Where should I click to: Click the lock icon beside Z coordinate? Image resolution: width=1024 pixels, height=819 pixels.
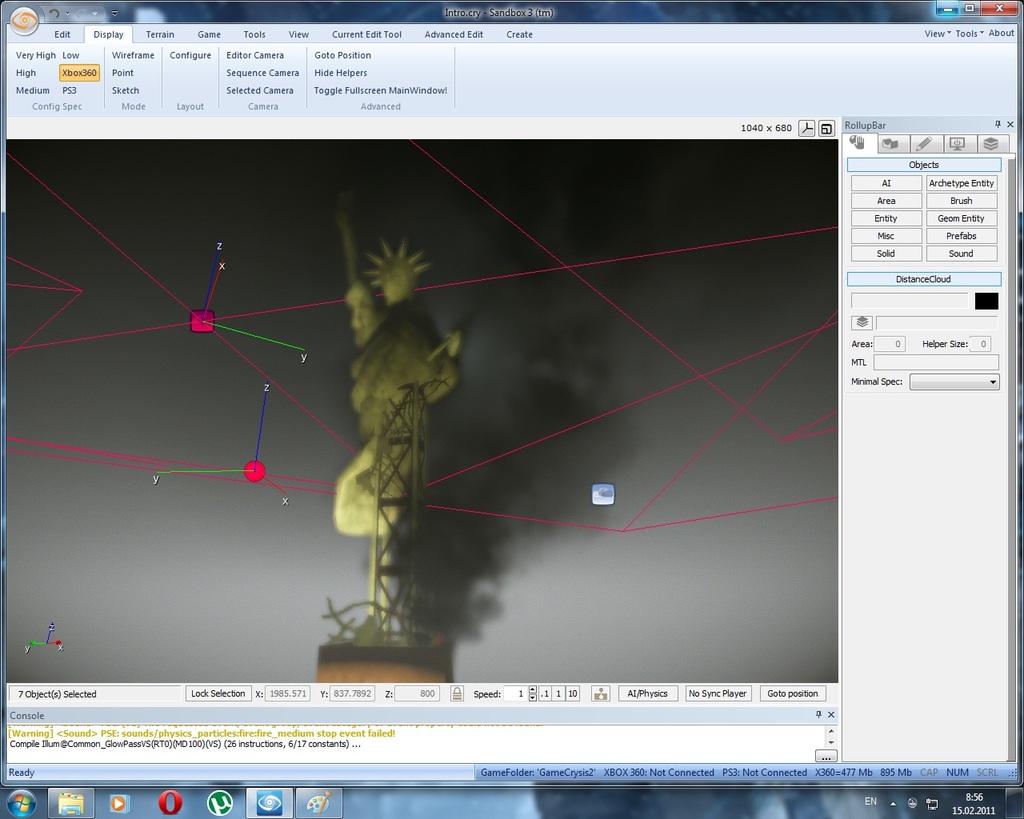tap(456, 694)
